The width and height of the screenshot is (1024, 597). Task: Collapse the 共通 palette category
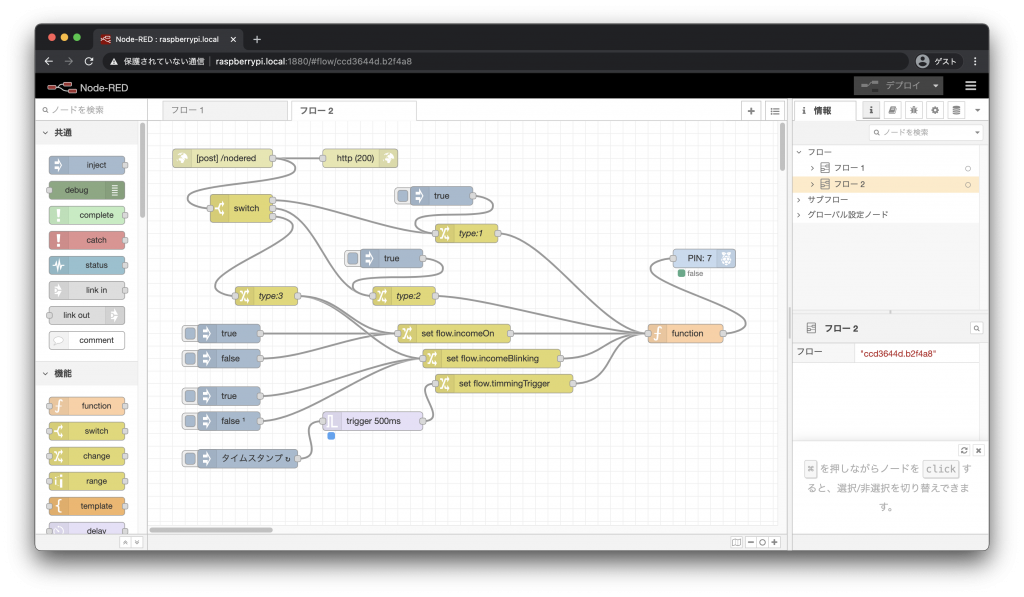pyautogui.click(x=46, y=133)
